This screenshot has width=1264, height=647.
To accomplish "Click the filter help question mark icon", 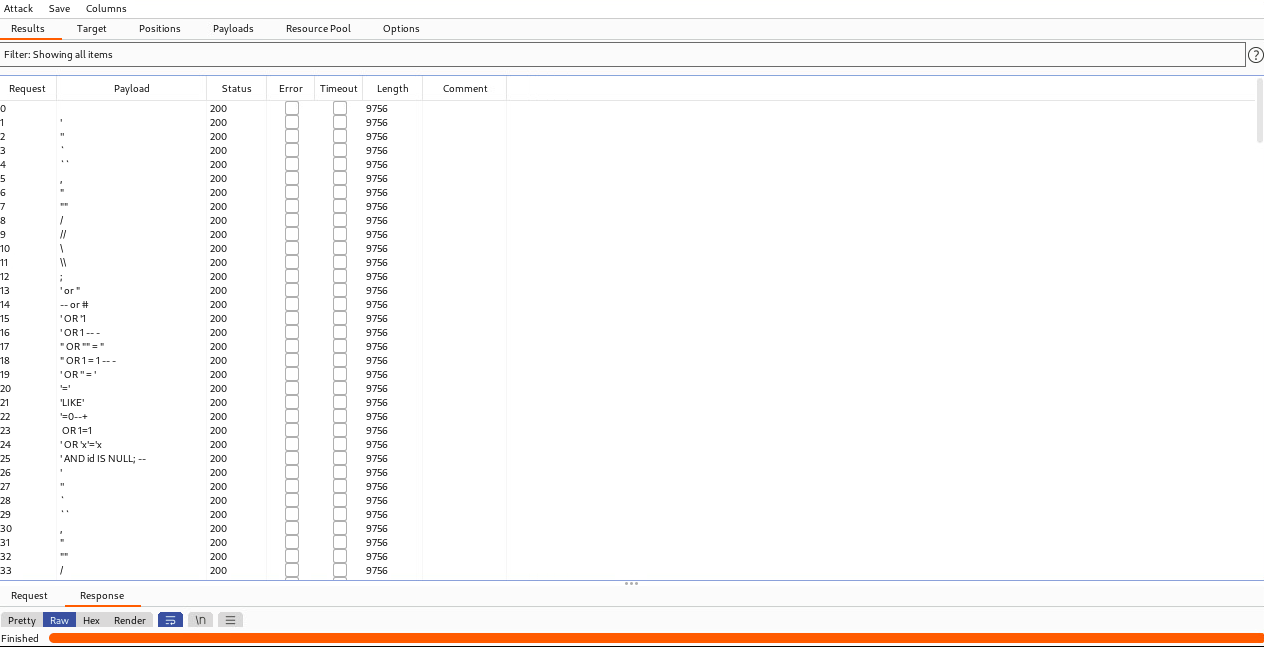I will [x=1255, y=55].
